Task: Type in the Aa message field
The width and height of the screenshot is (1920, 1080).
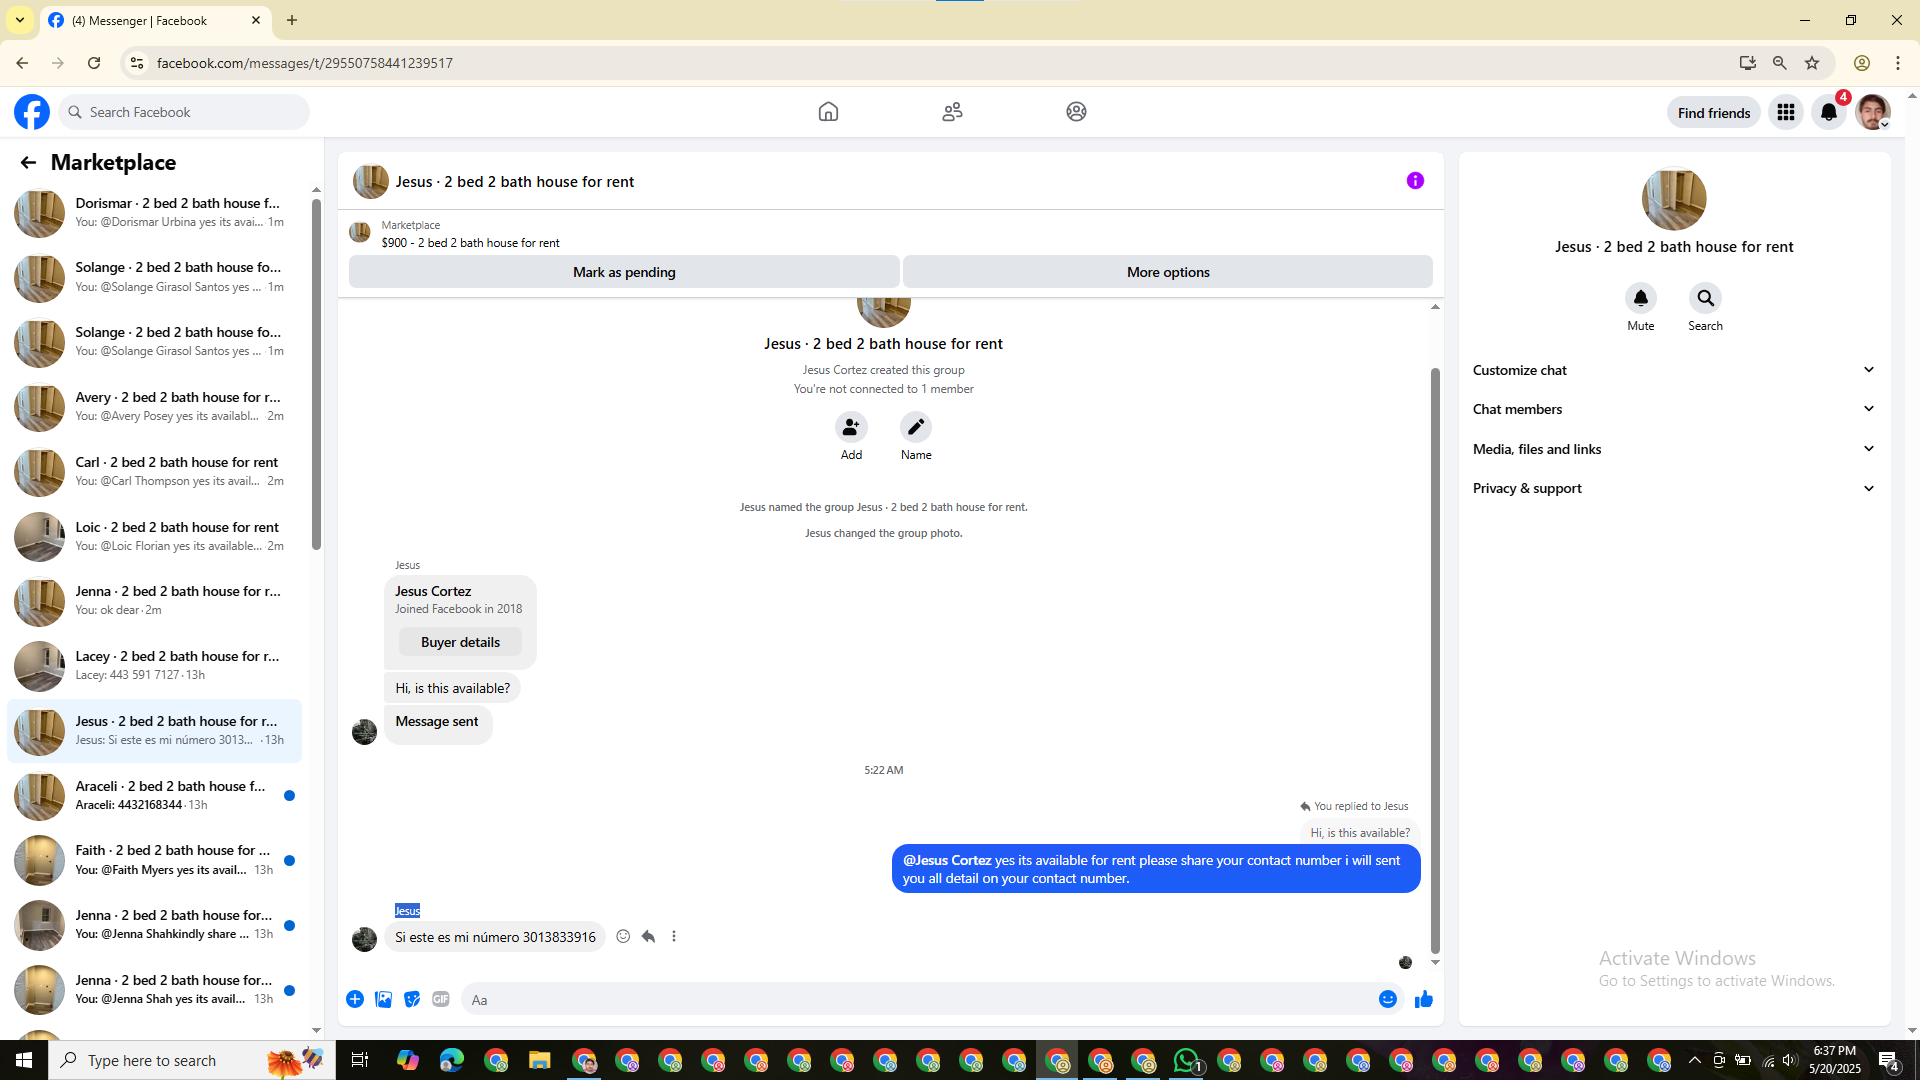Action: [x=900, y=999]
